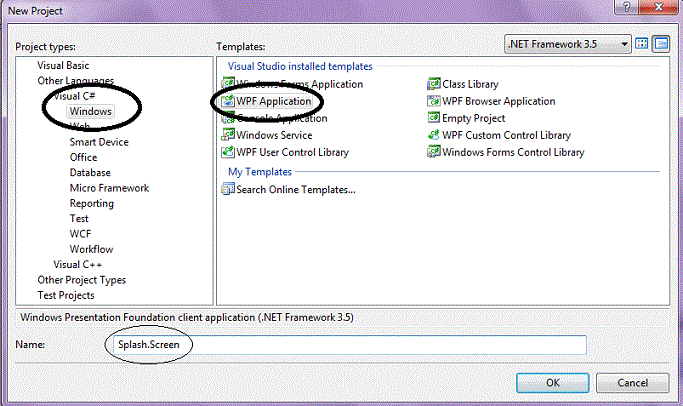Click Search Online Templates icon

(228, 189)
